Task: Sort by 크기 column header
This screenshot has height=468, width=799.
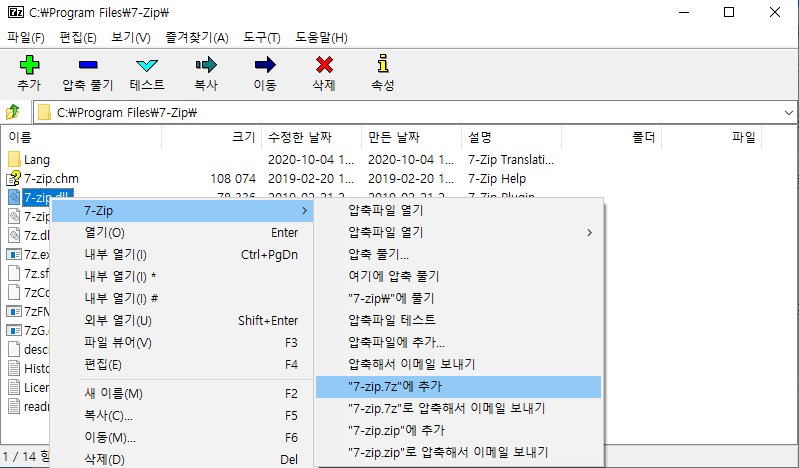Action: click(211, 137)
